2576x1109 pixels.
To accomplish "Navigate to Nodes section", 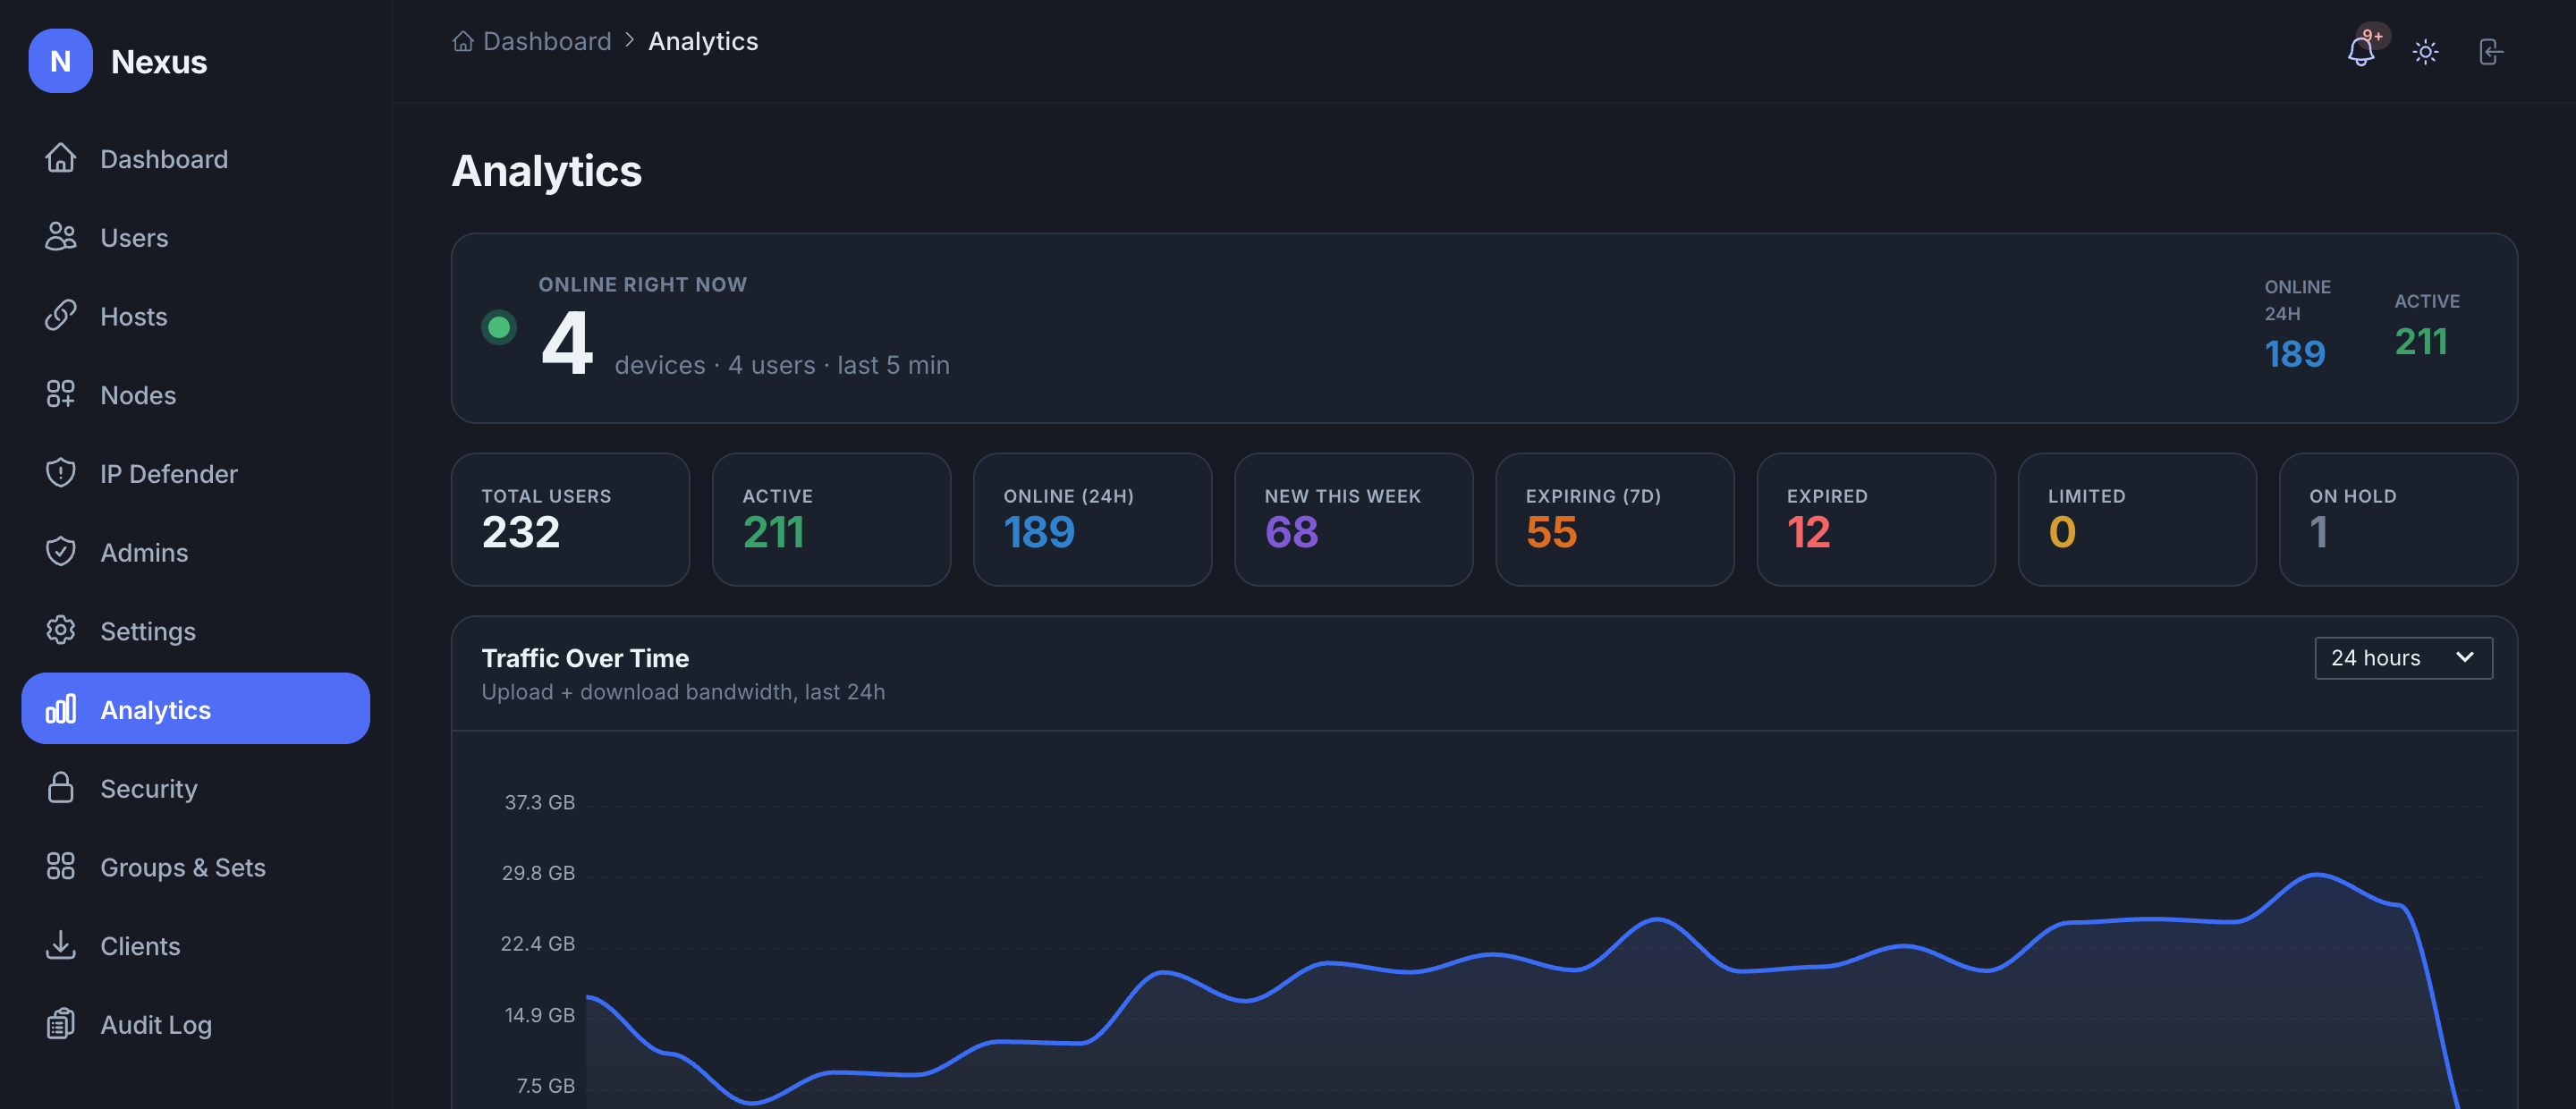I will (195, 394).
